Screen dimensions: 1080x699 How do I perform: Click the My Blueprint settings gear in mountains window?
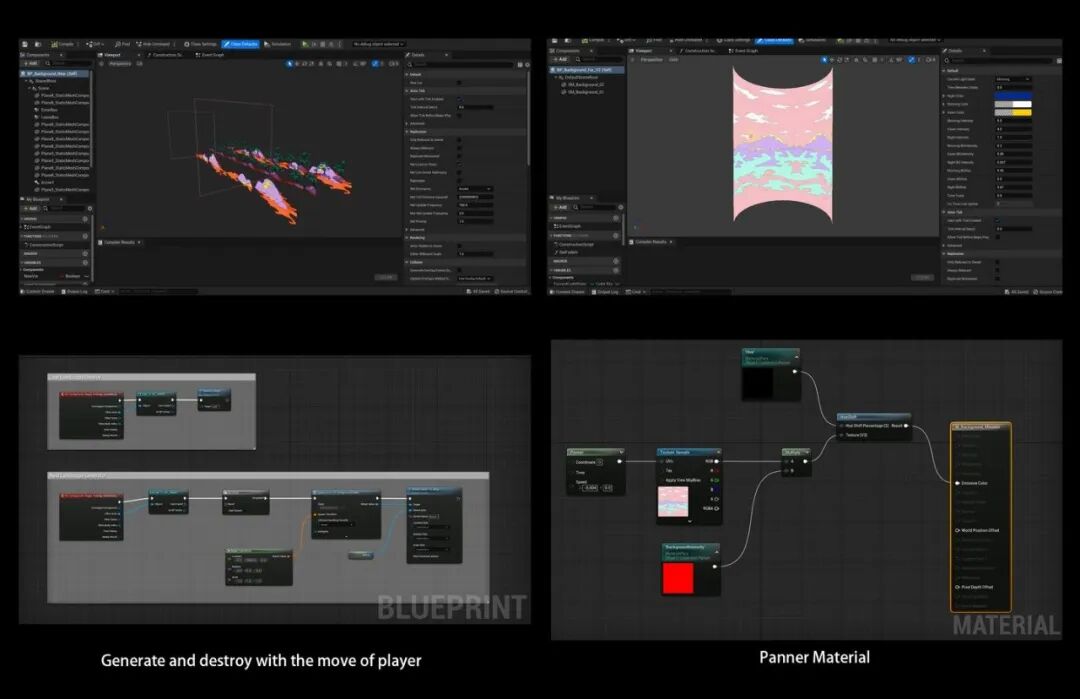(90, 208)
